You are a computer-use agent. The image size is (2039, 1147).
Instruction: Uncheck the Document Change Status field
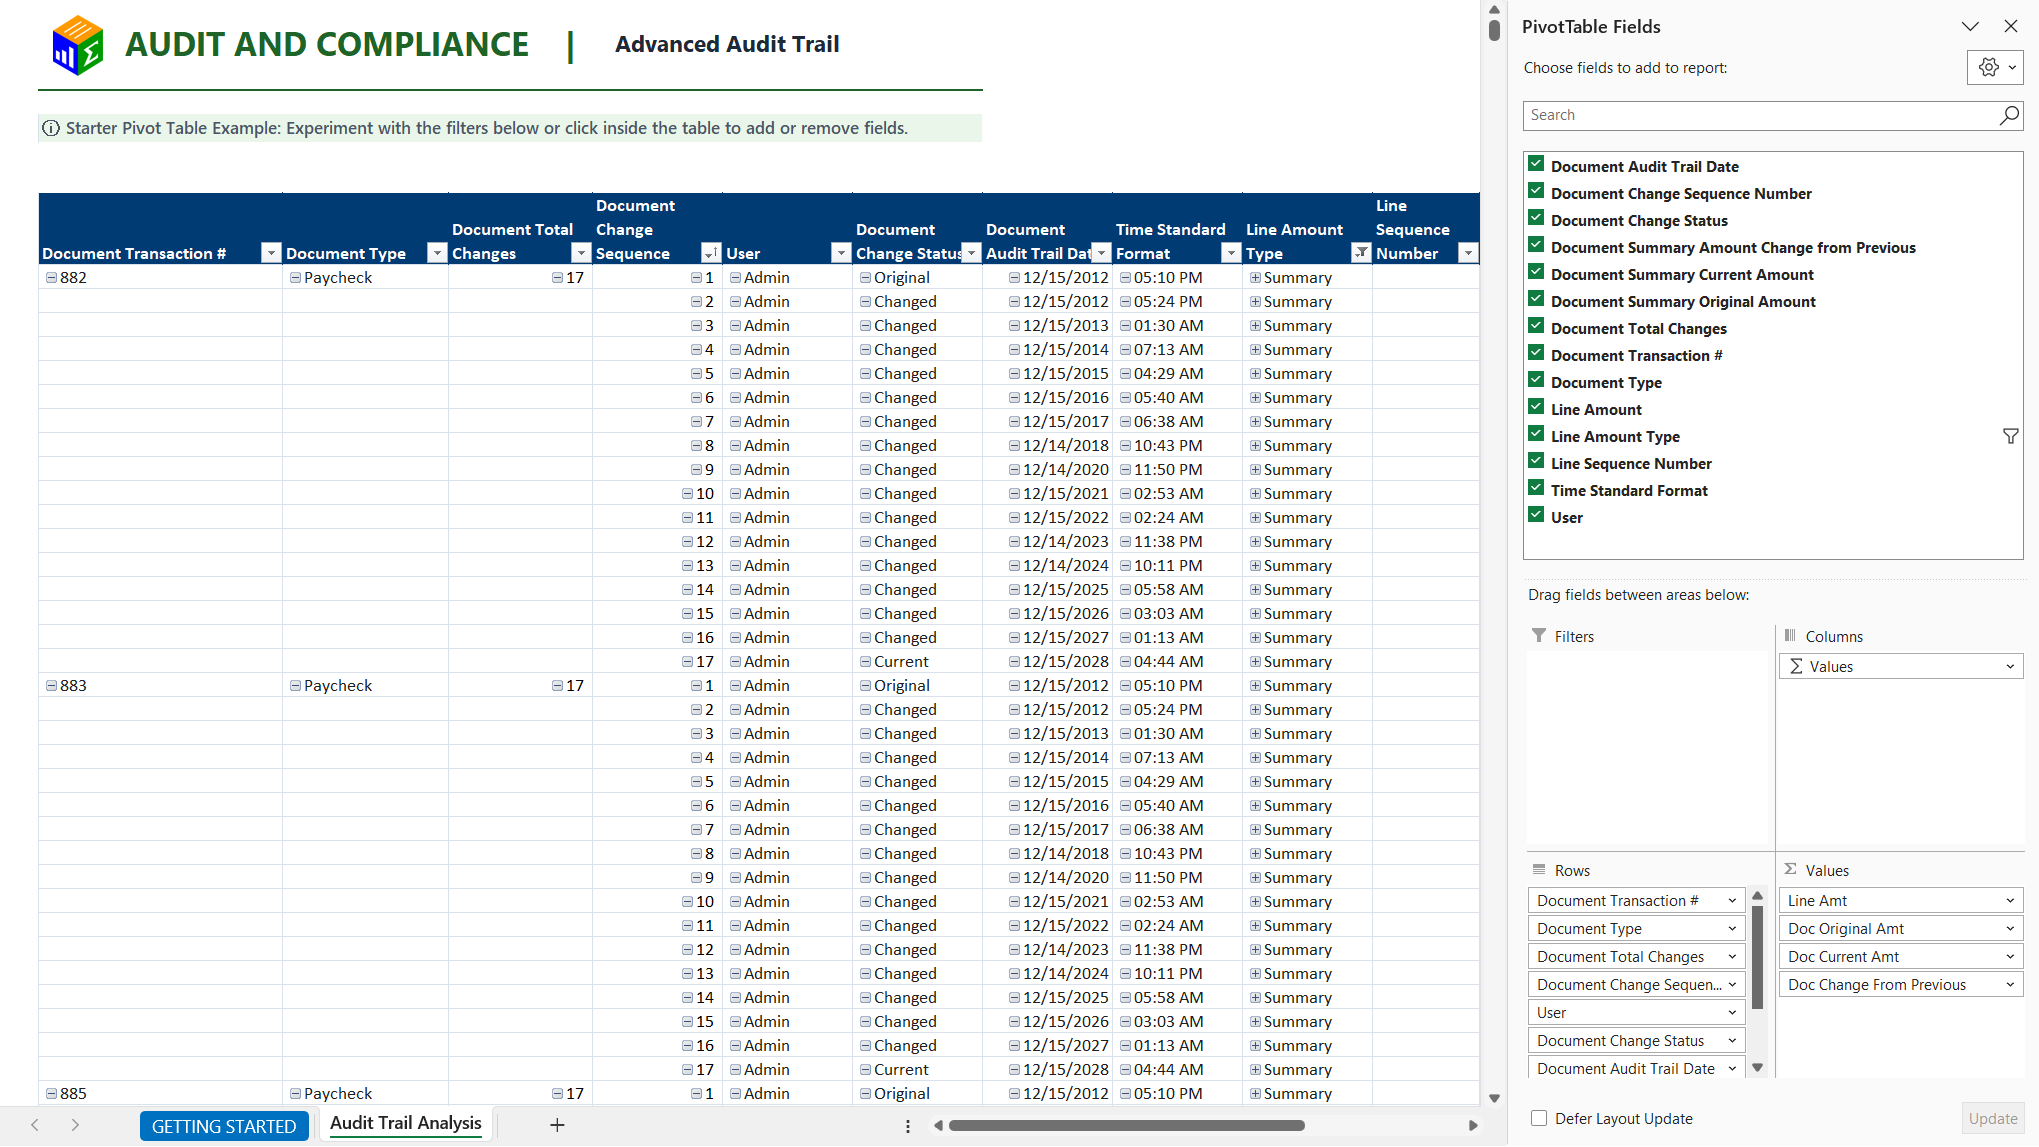1536,218
